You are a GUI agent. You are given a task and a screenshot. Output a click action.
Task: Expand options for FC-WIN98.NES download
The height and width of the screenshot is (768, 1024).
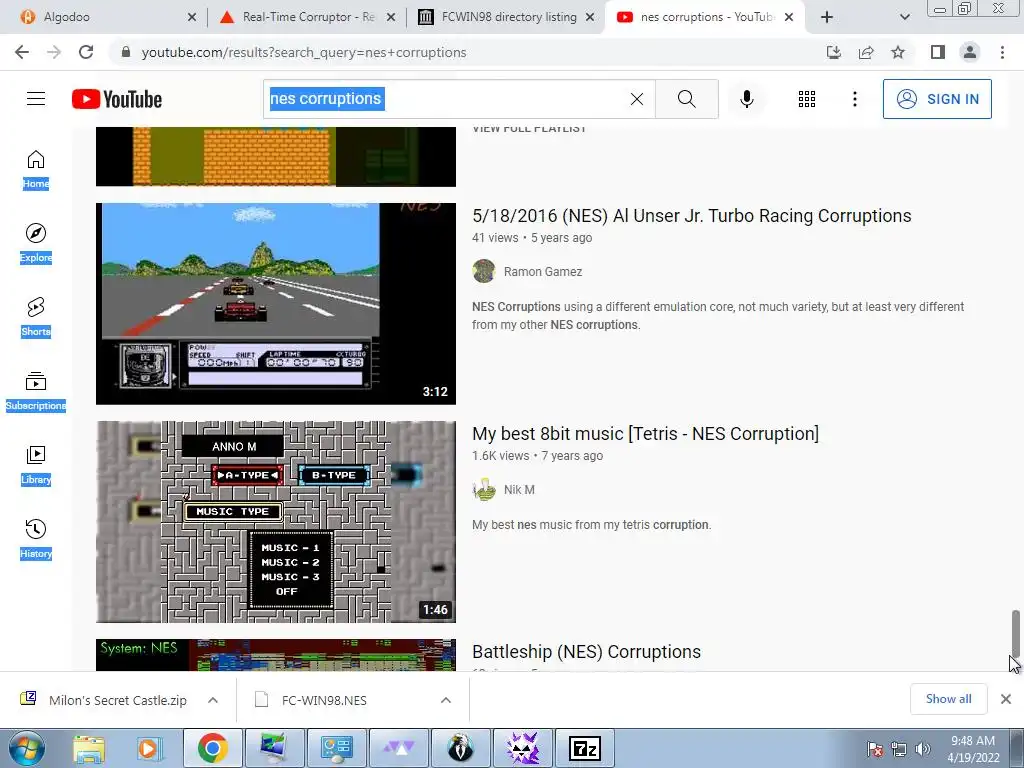pyautogui.click(x=446, y=700)
